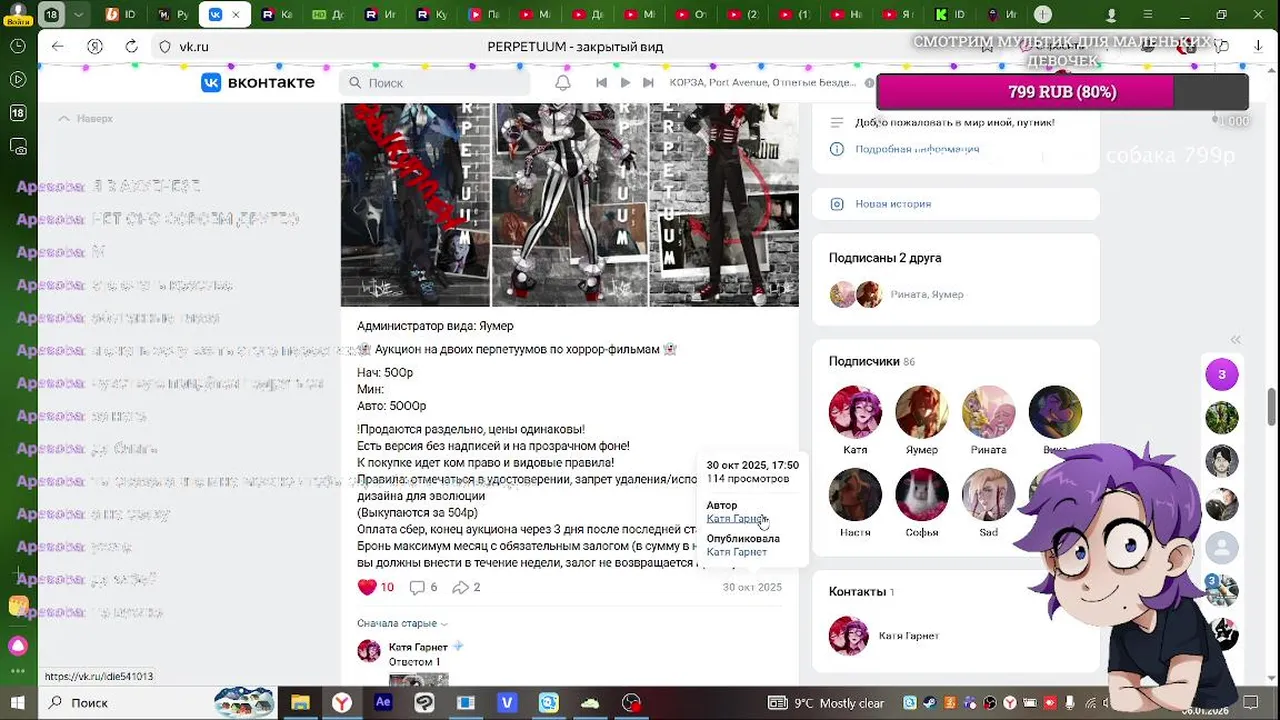The image size is (1280, 720).
Task: Open contact Катя Гарнет
Action: point(884,636)
